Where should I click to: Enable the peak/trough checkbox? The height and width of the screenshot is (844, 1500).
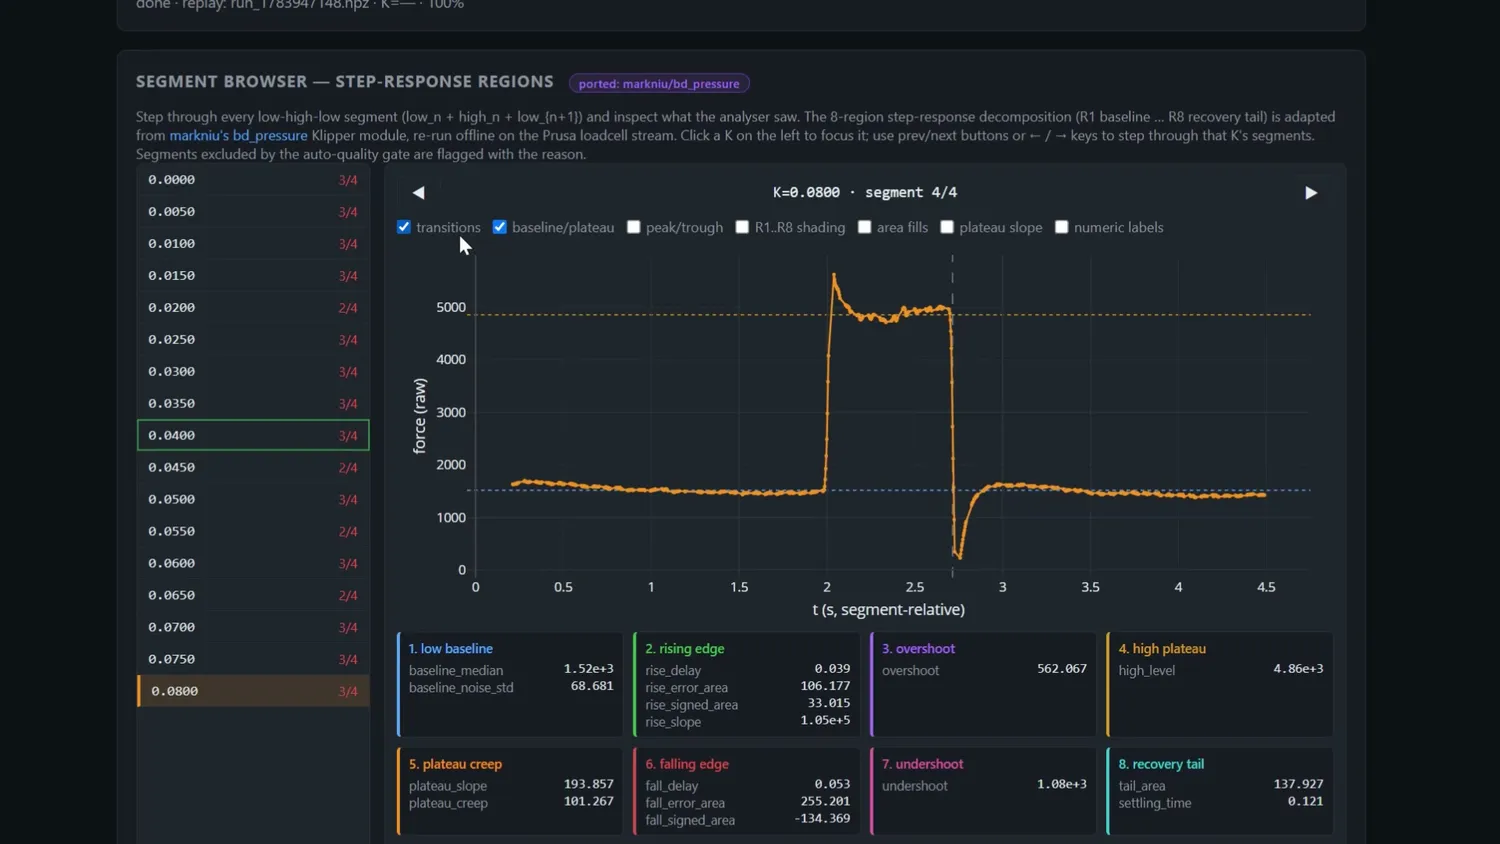(634, 227)
